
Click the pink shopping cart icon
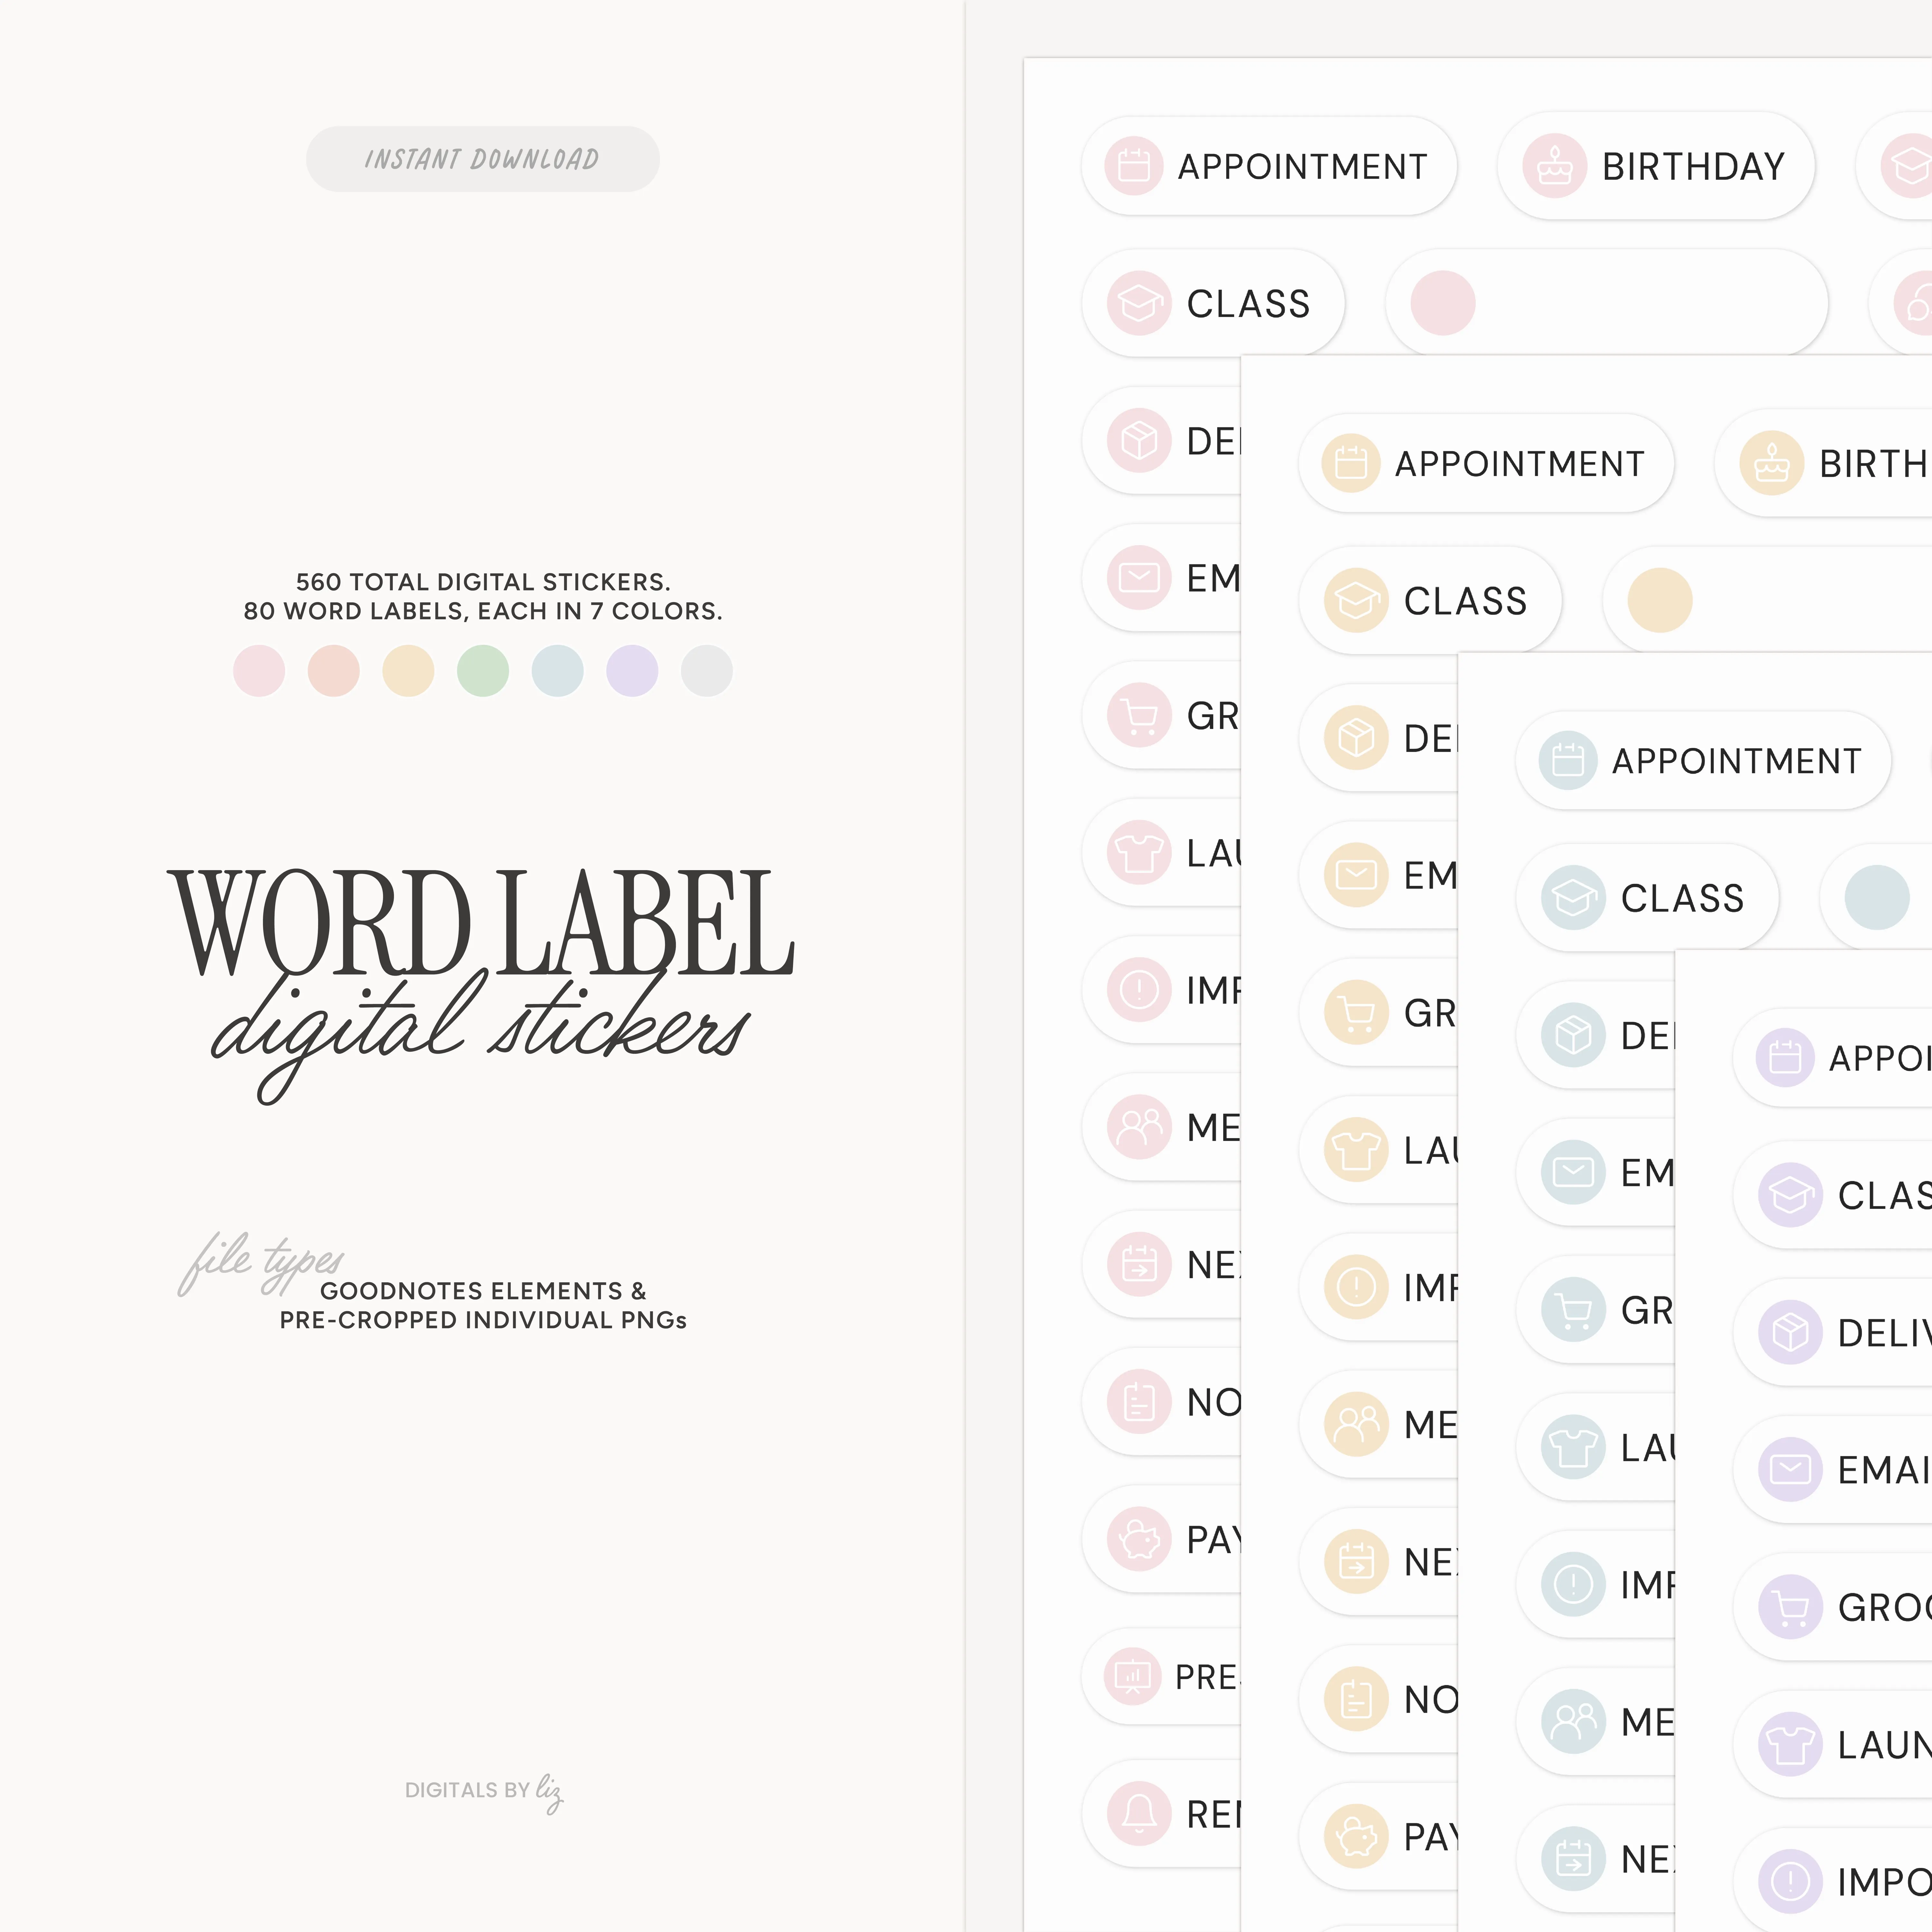click(1139, 715)
